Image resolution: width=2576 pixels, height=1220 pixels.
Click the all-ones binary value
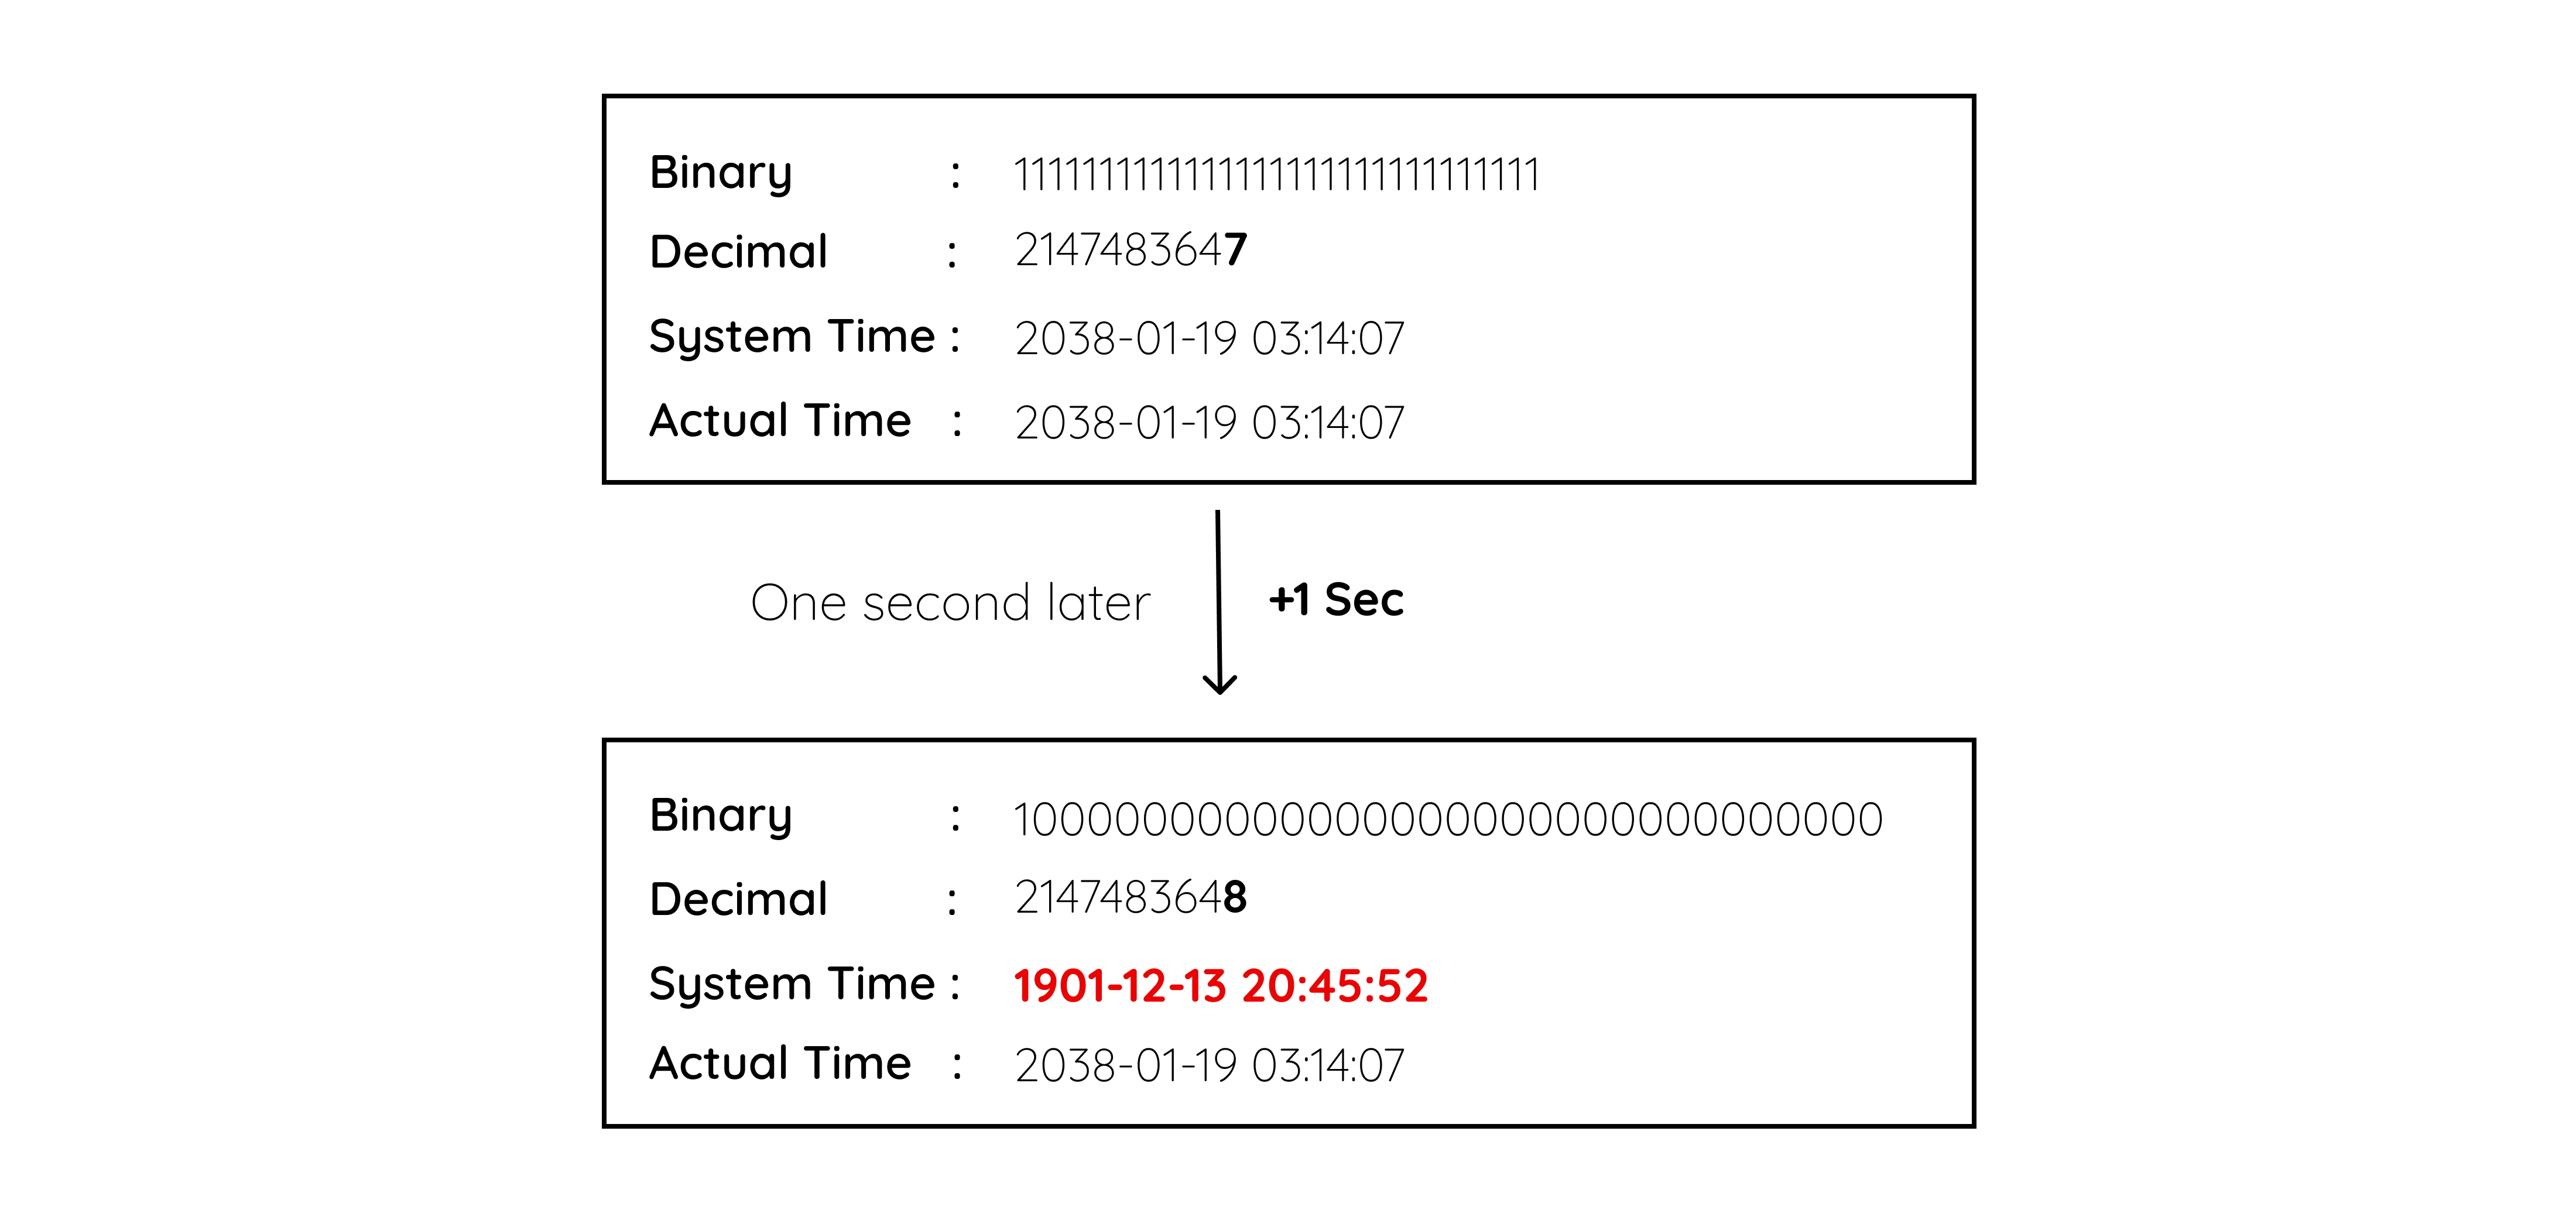coord(1276,175)
